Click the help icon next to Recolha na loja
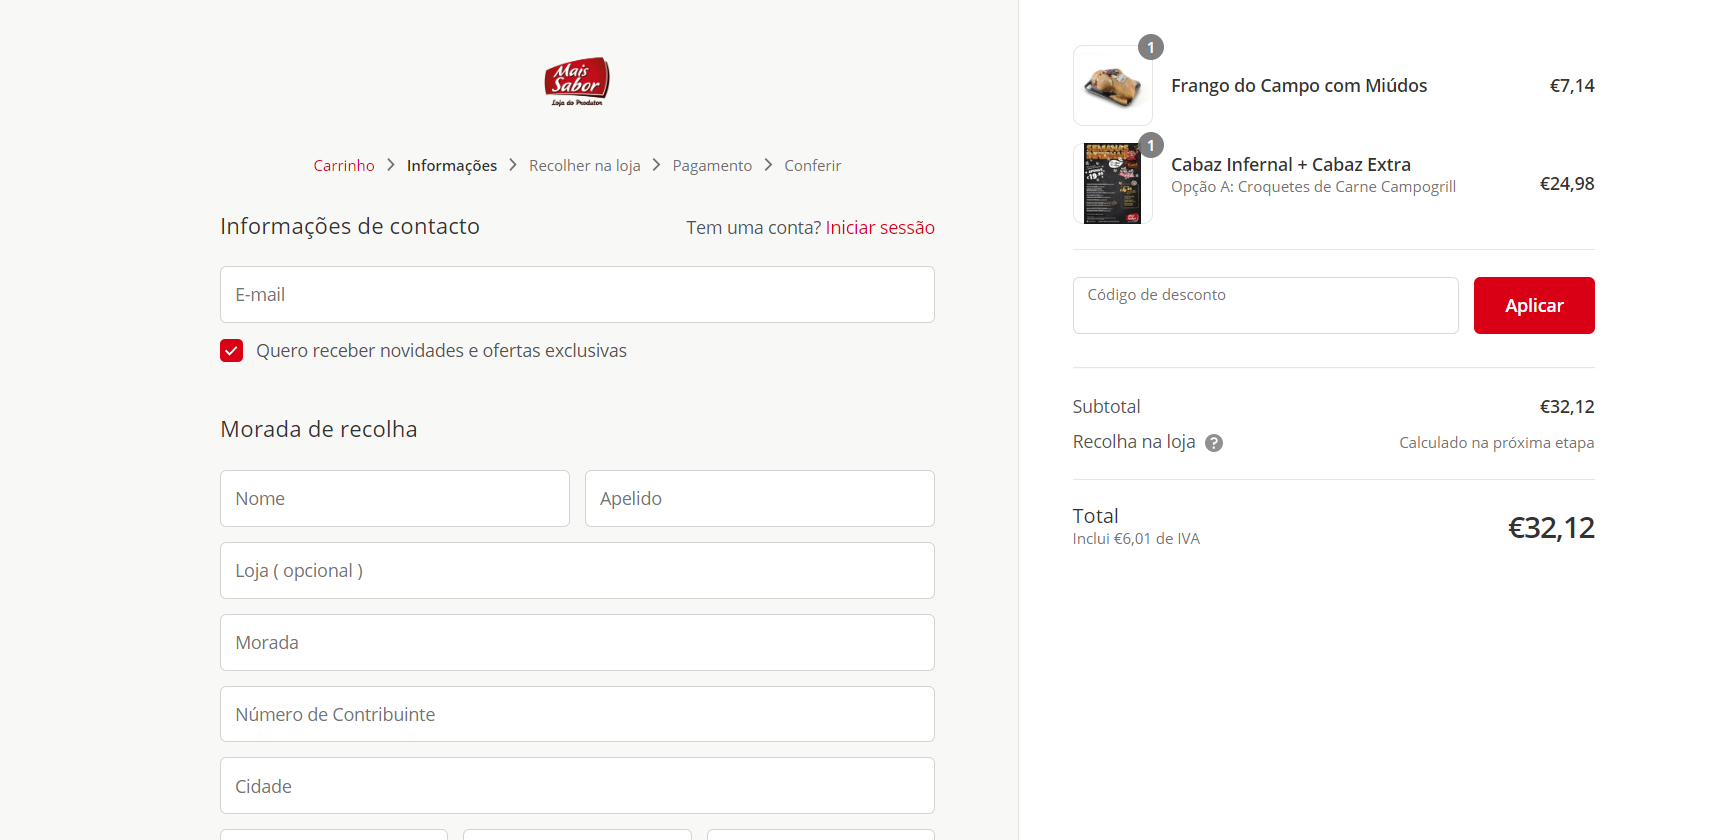Viewport: 1720px width, 840px height. [x=1214, y=443]
